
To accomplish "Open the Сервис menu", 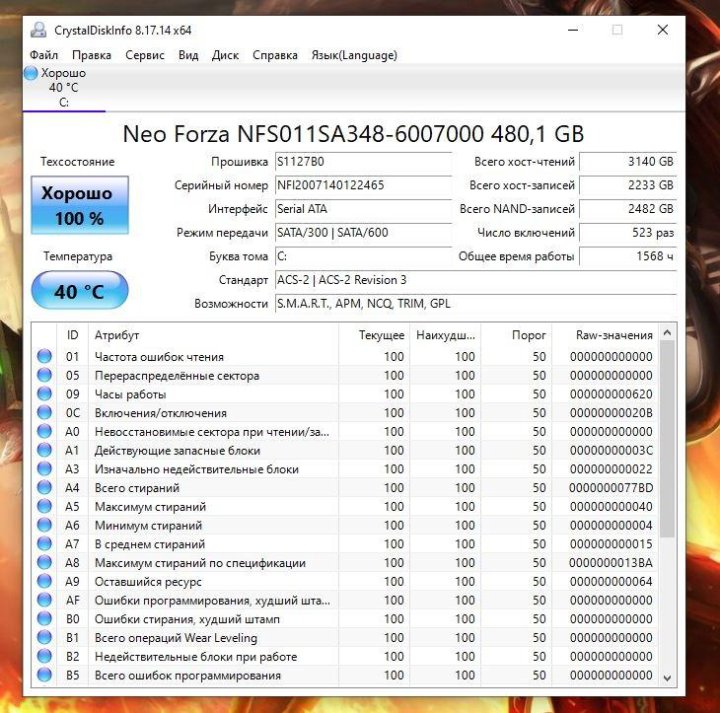I will pyautogui.click(x=145, y=55).
